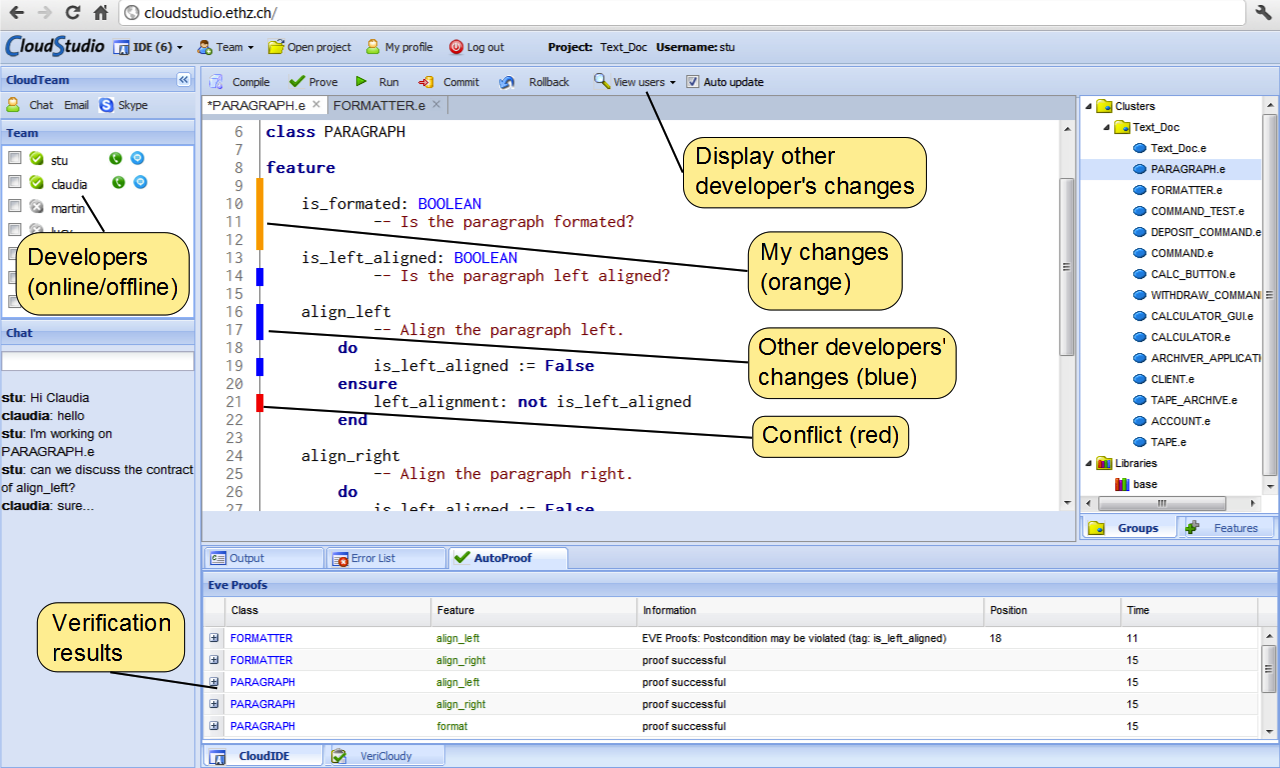Screen dimensions: 1280x768
Task: Click the browser address bar
Action: [x=680, y=13]
